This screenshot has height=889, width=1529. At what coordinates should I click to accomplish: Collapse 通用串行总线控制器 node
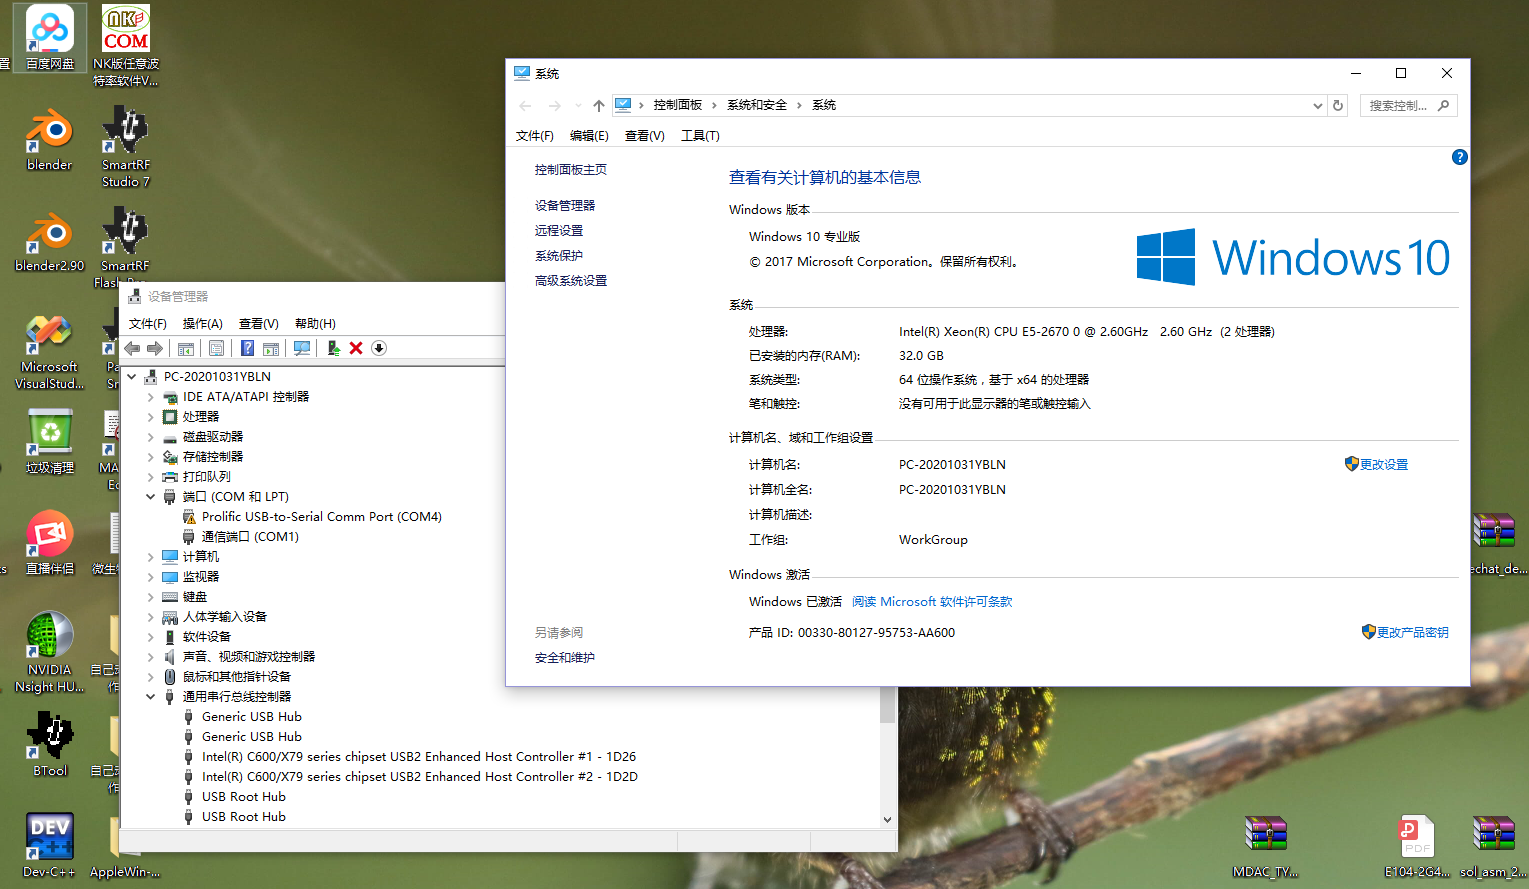pos(151,697)
